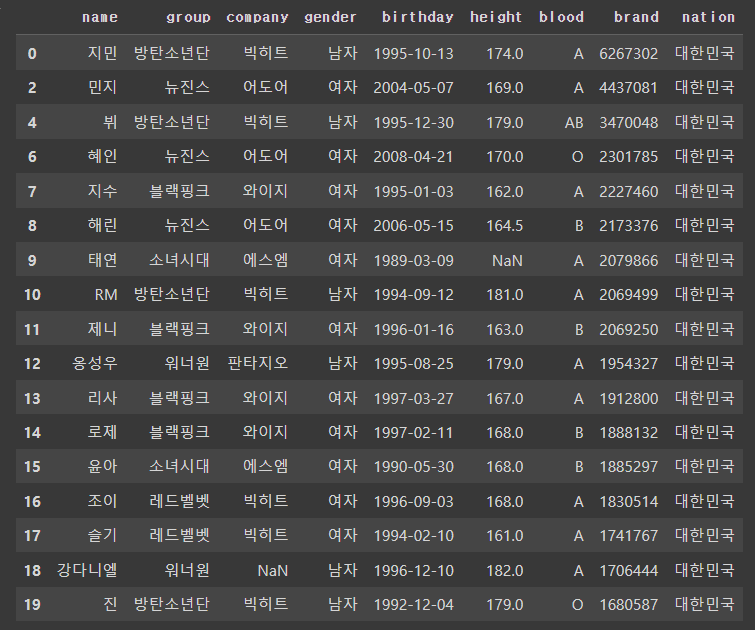This screenshot has width=755, height=630.
Task: Select the name cell '리사'
Action: [102, 398]
